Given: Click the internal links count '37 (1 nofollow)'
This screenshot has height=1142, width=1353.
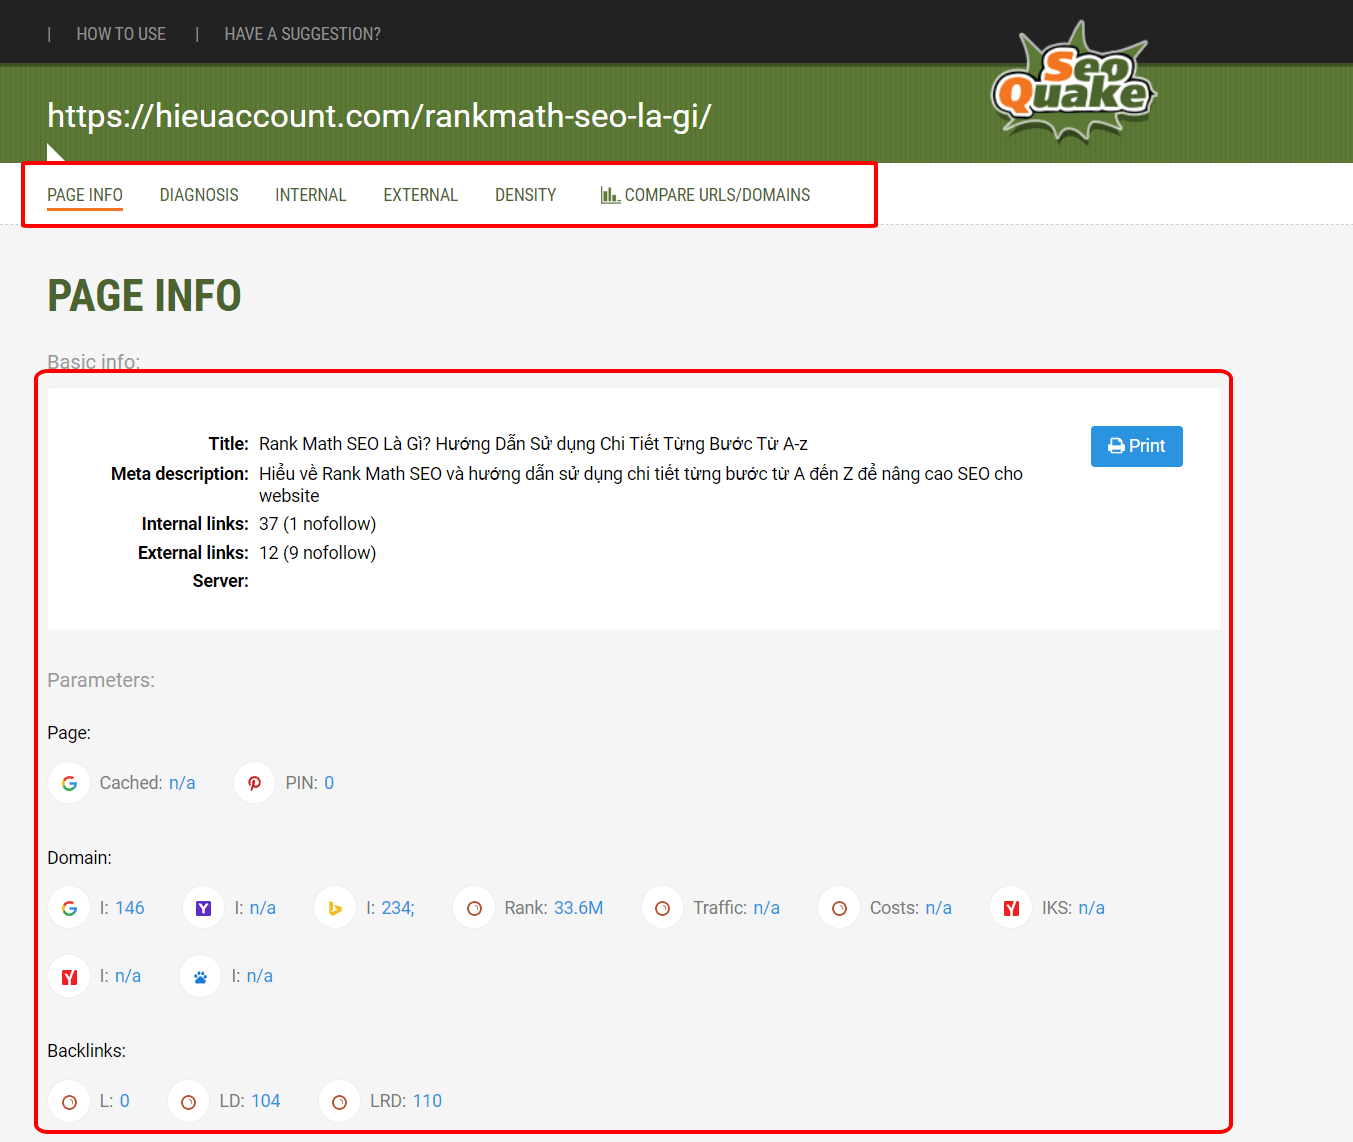Looking at the screenshot, I should click(317, 524).
